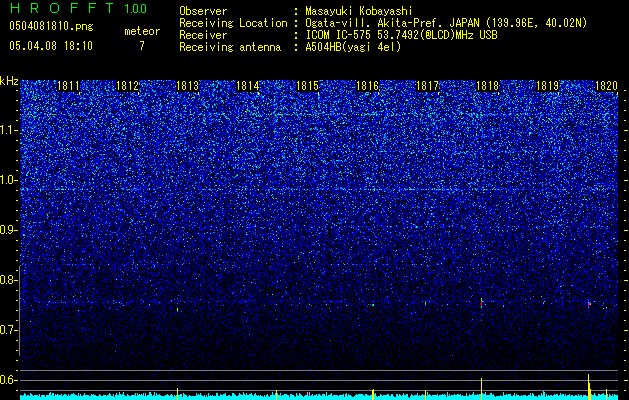
Task: Select the meteor count value 7
Action: (x=142, y=46)
